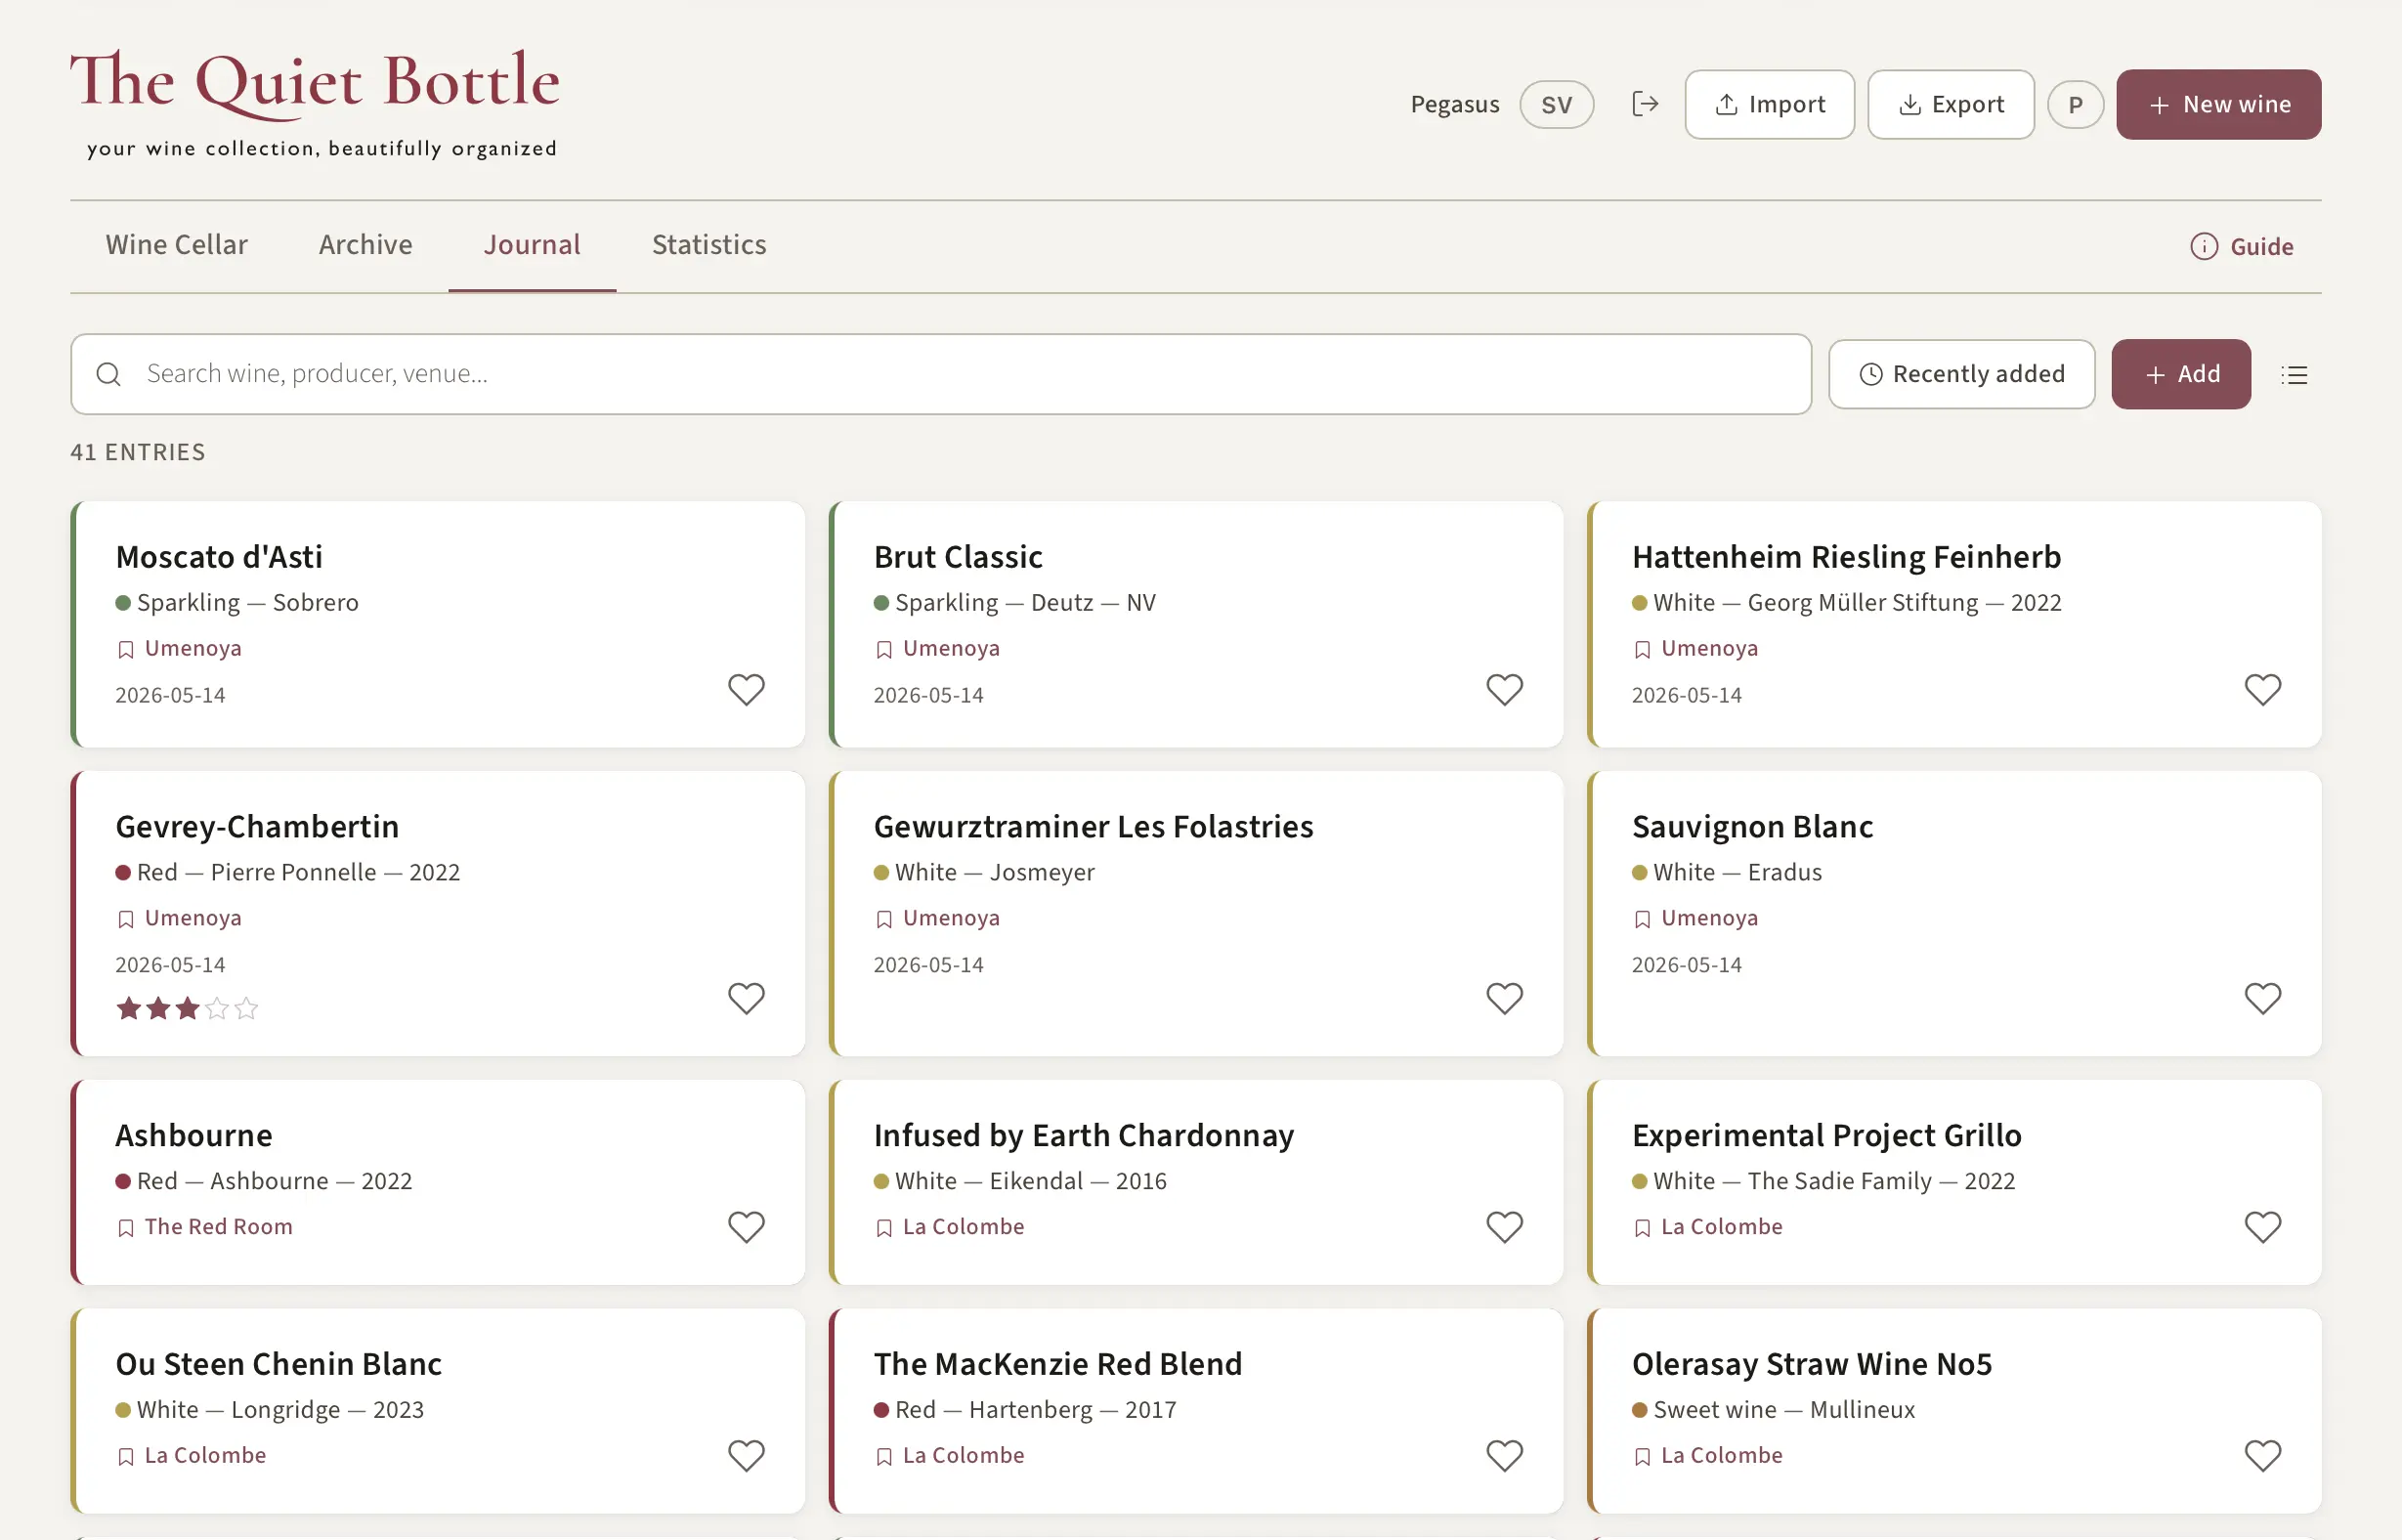Open La Colombe link on Experimental Project Grillo

click(1722, 1227)
